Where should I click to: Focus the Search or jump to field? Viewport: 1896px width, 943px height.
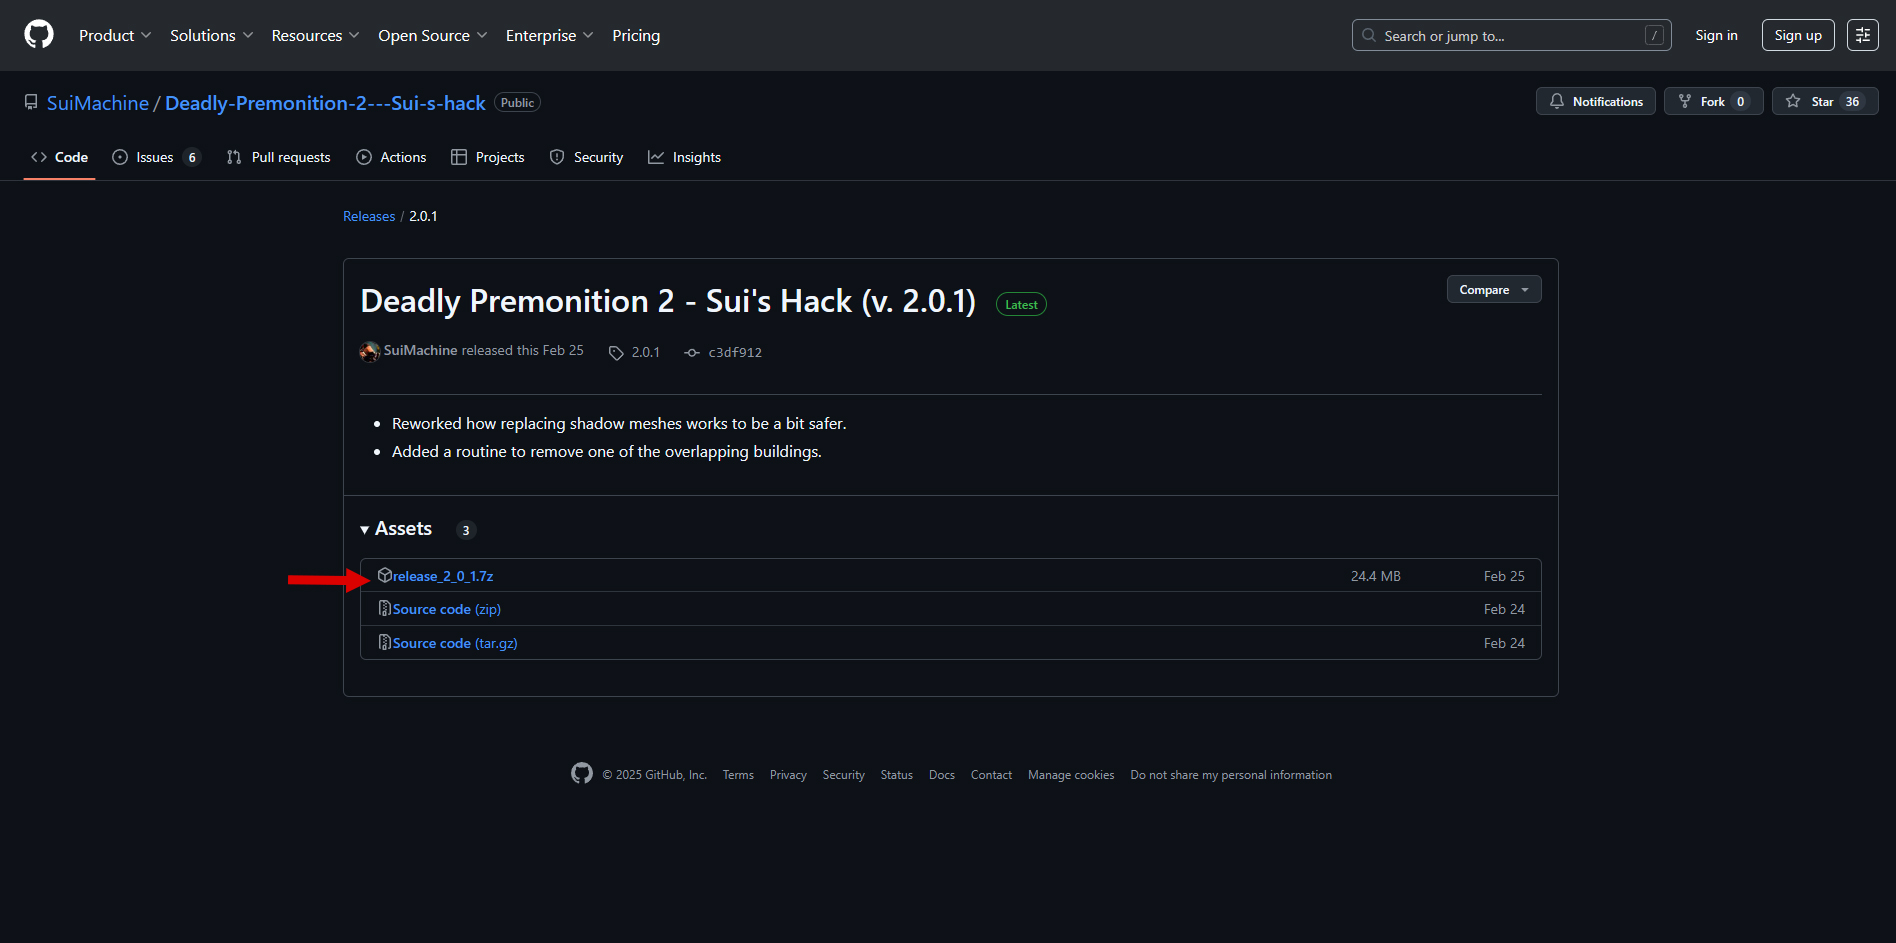[x=1510, y=35]
